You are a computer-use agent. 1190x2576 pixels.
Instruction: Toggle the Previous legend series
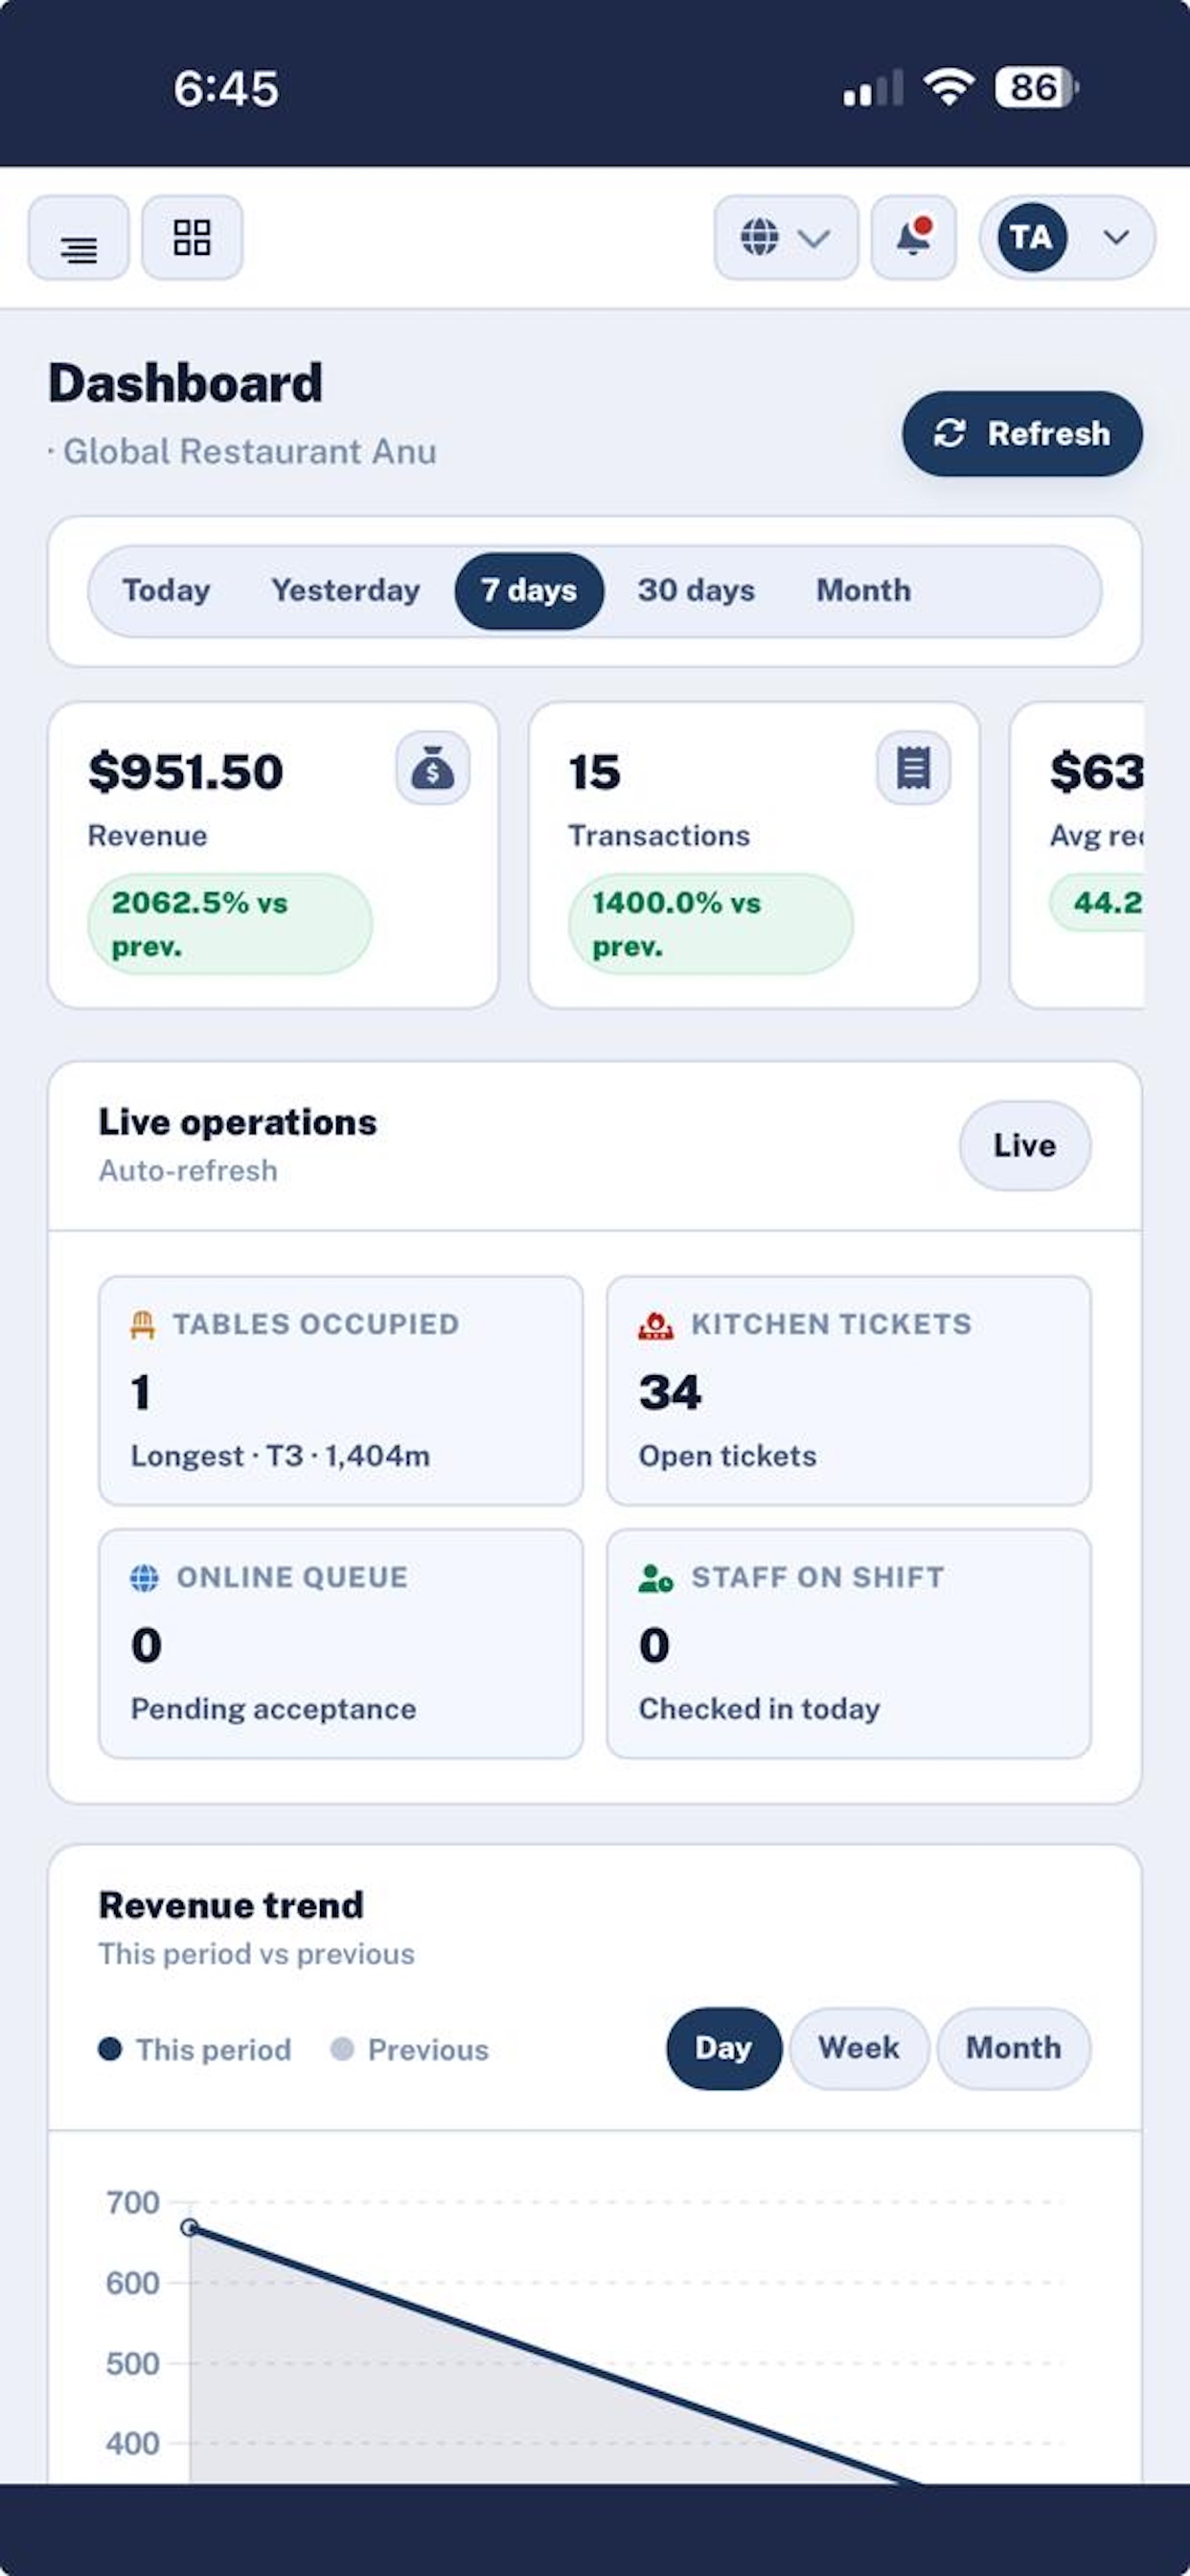(410, 2050)
